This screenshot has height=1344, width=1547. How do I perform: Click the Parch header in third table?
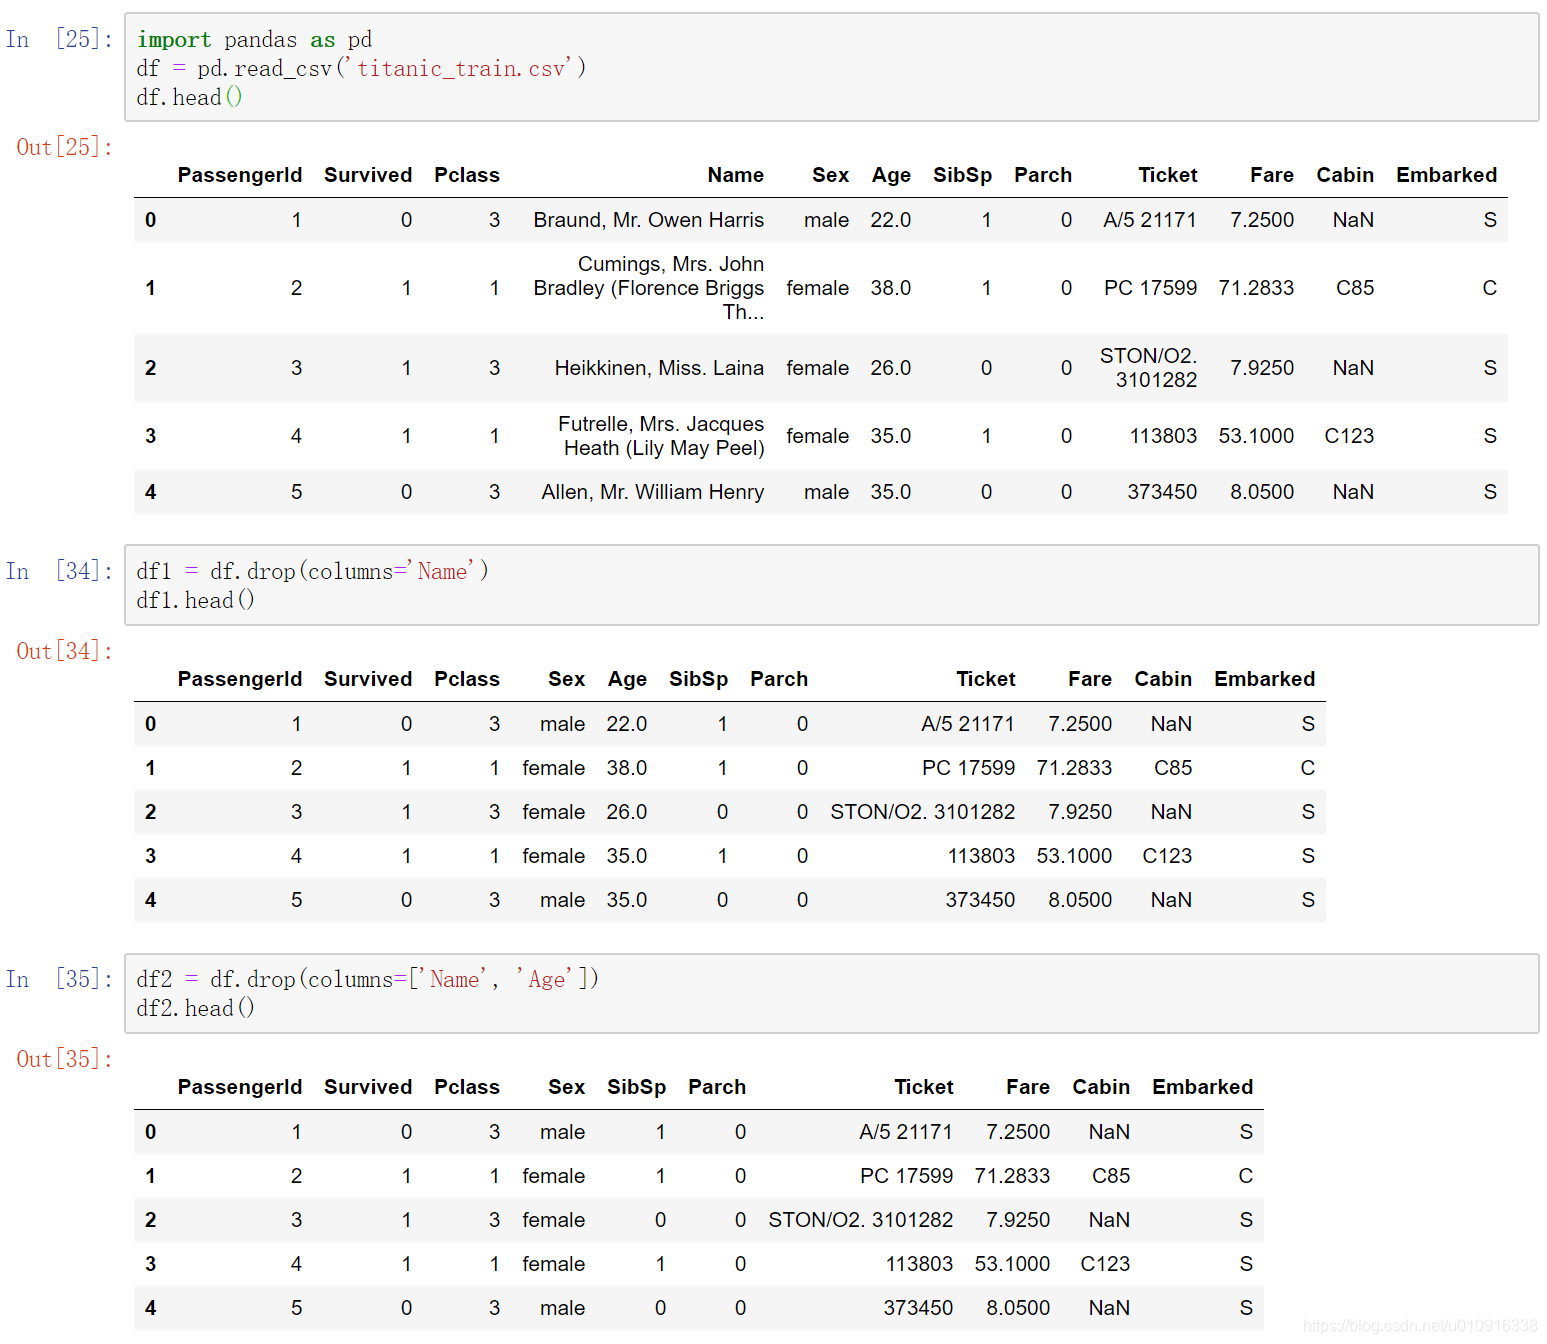716,1087
